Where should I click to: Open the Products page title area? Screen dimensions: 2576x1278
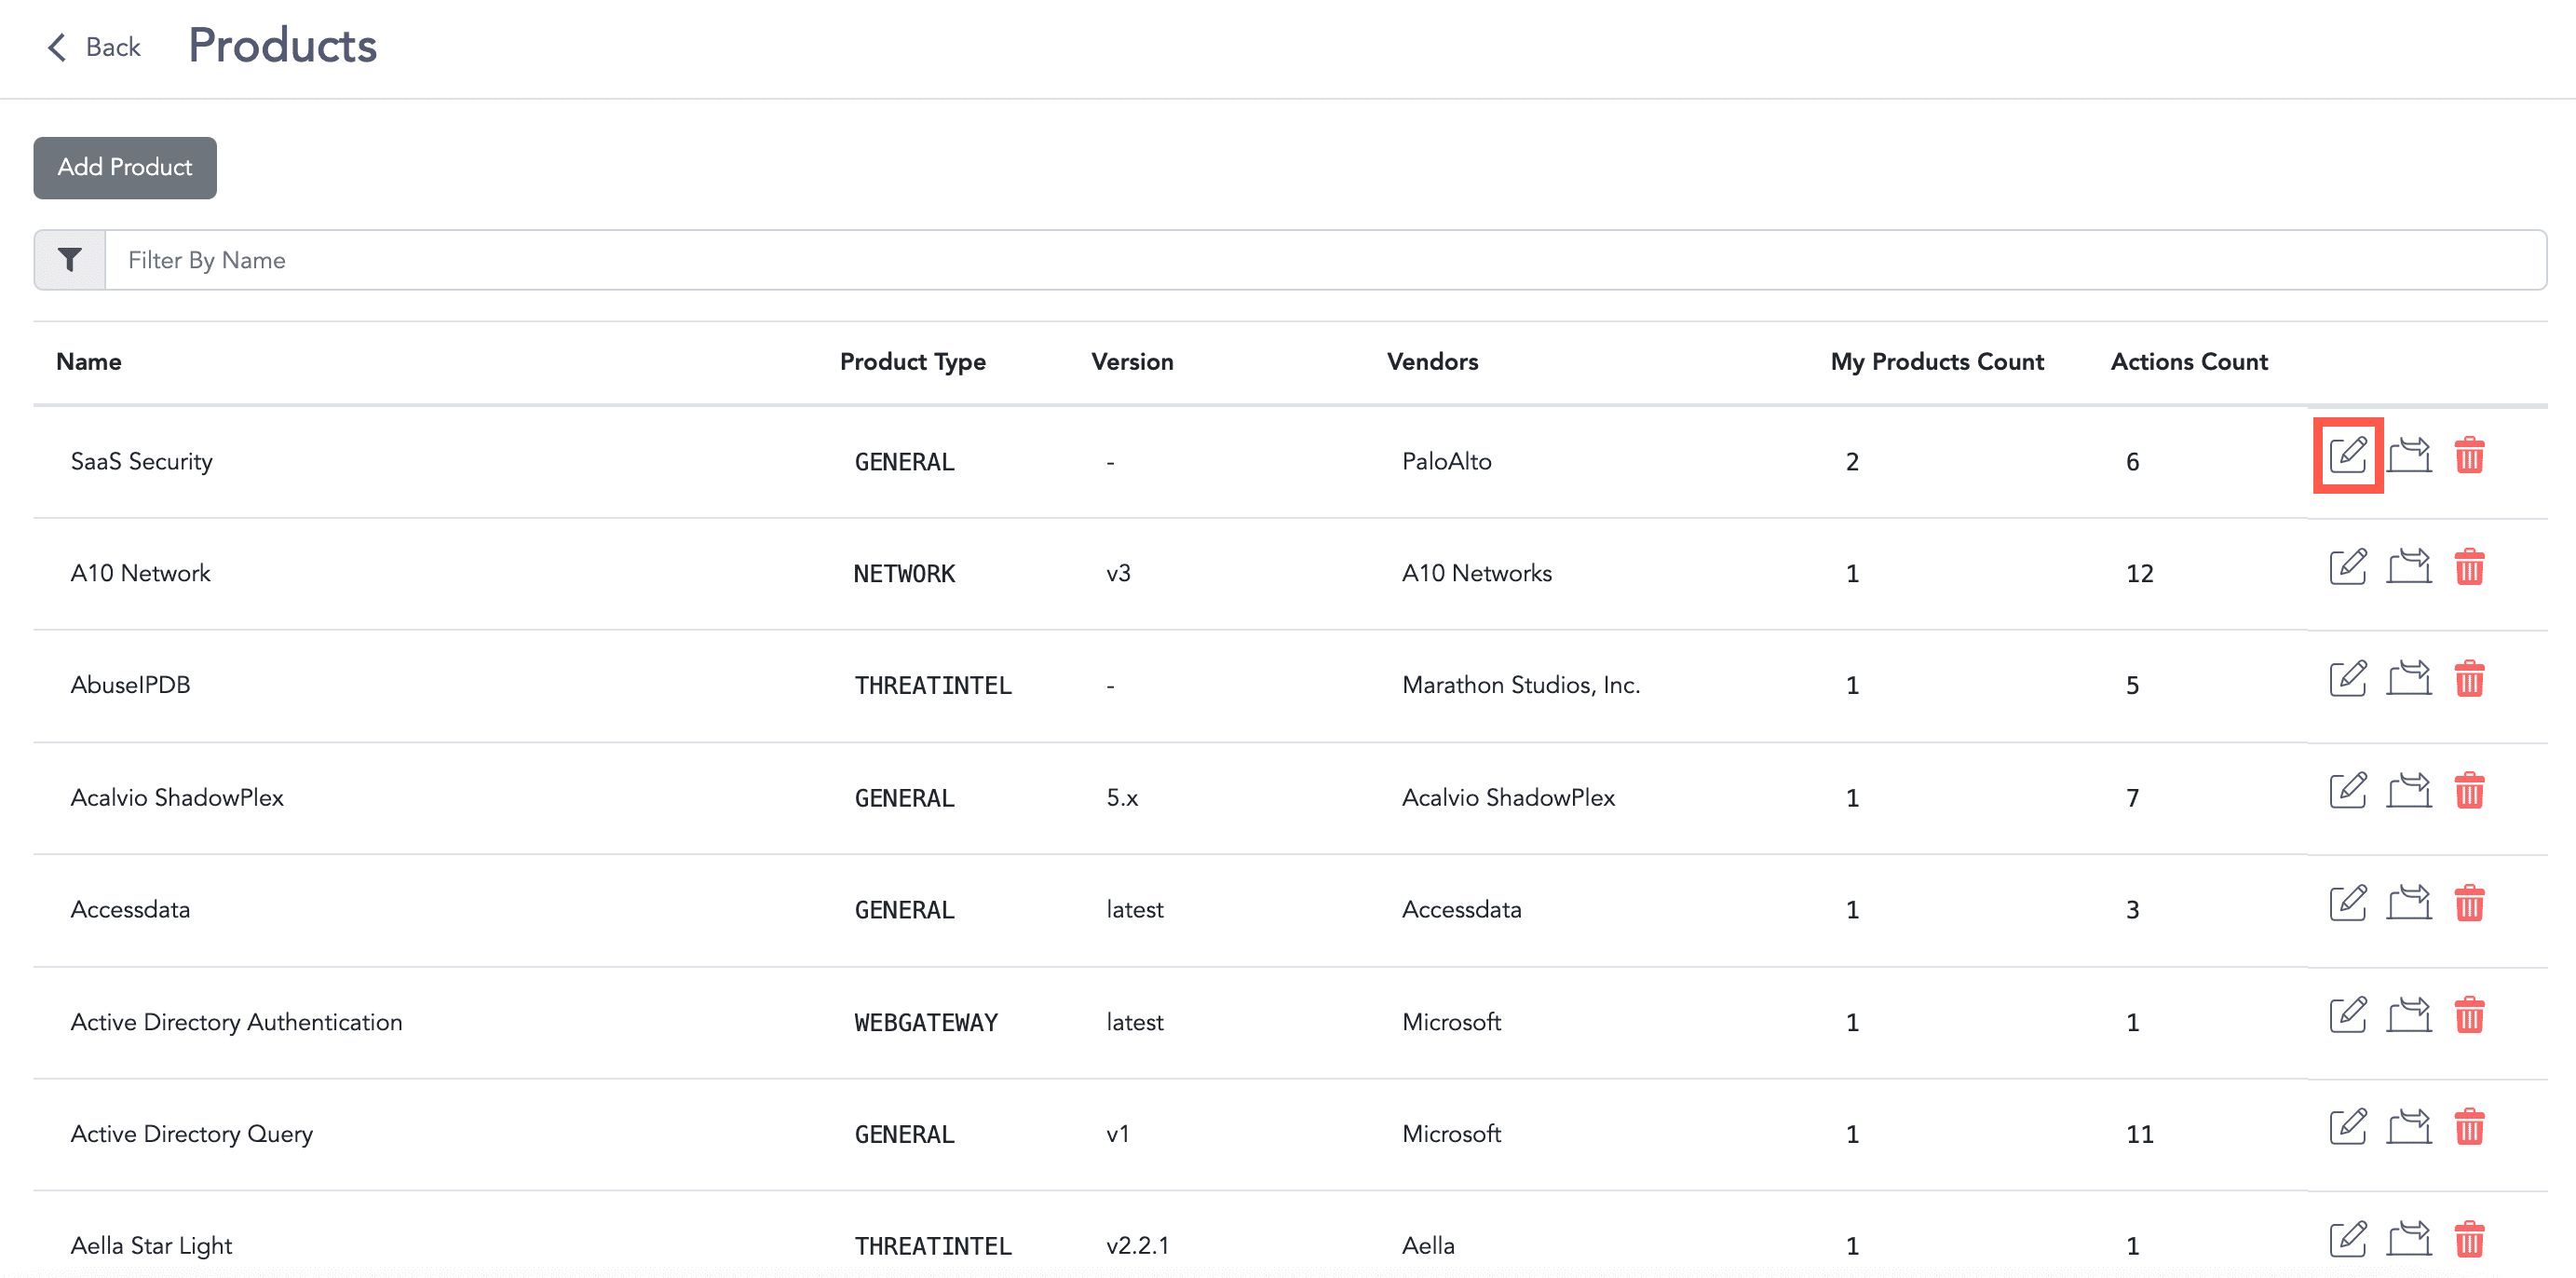point(282,45)
